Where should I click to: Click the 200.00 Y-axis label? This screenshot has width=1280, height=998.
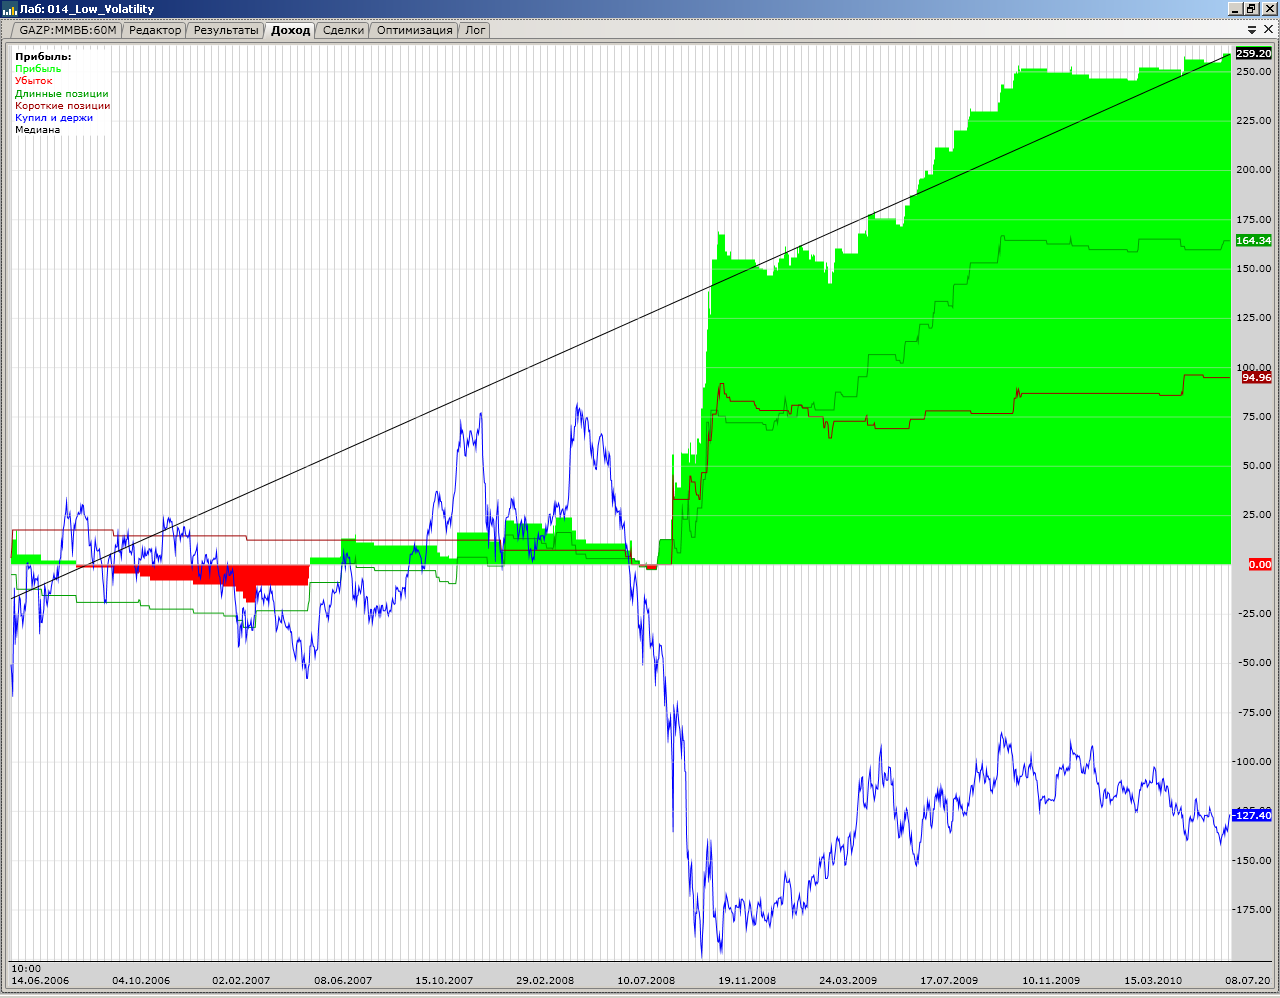[x=1254, y=170]
